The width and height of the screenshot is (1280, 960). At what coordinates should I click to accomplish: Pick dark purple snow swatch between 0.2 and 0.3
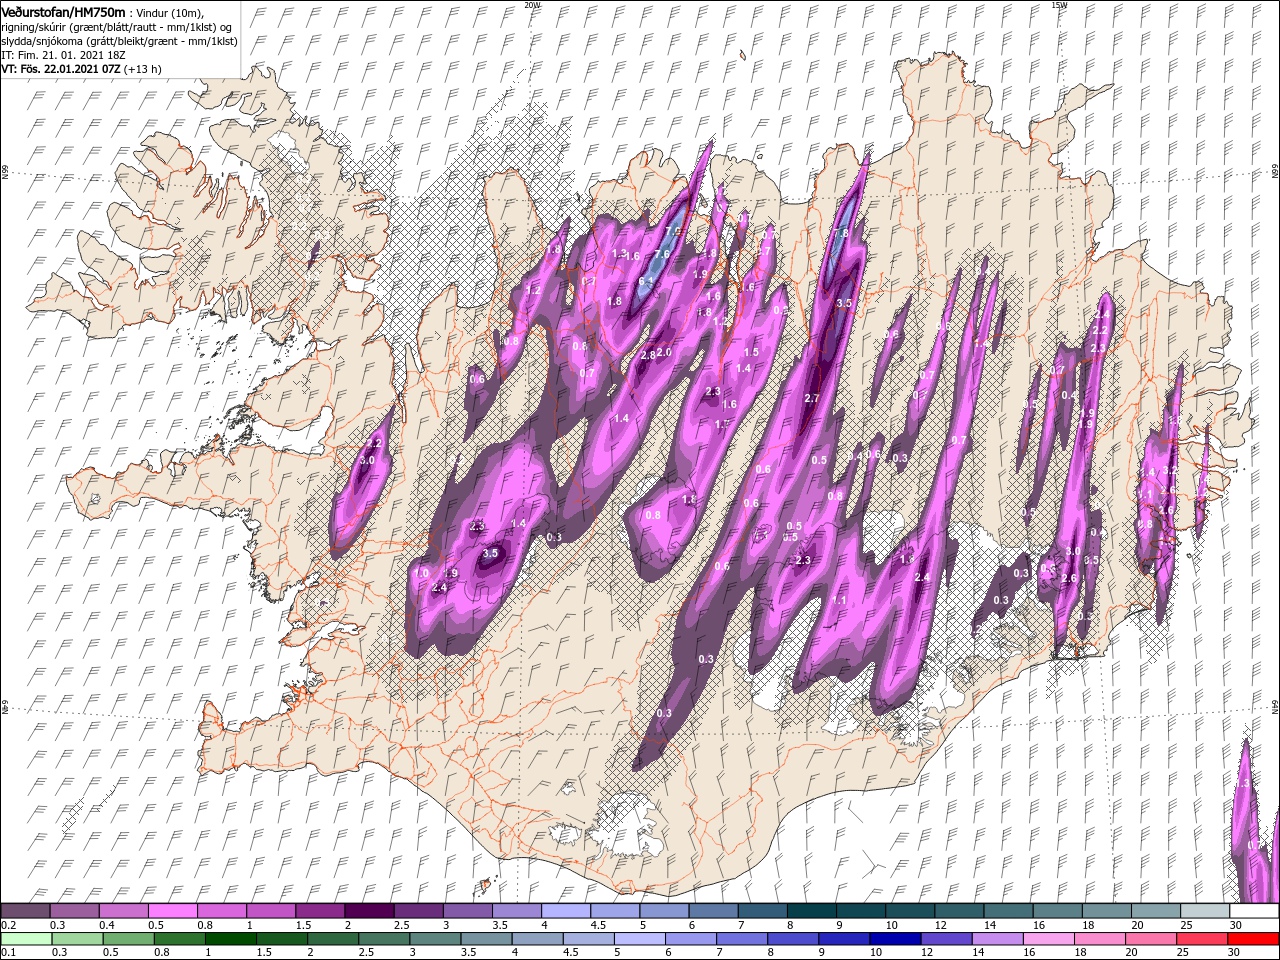pyautogui.click(x=26, y=911)
